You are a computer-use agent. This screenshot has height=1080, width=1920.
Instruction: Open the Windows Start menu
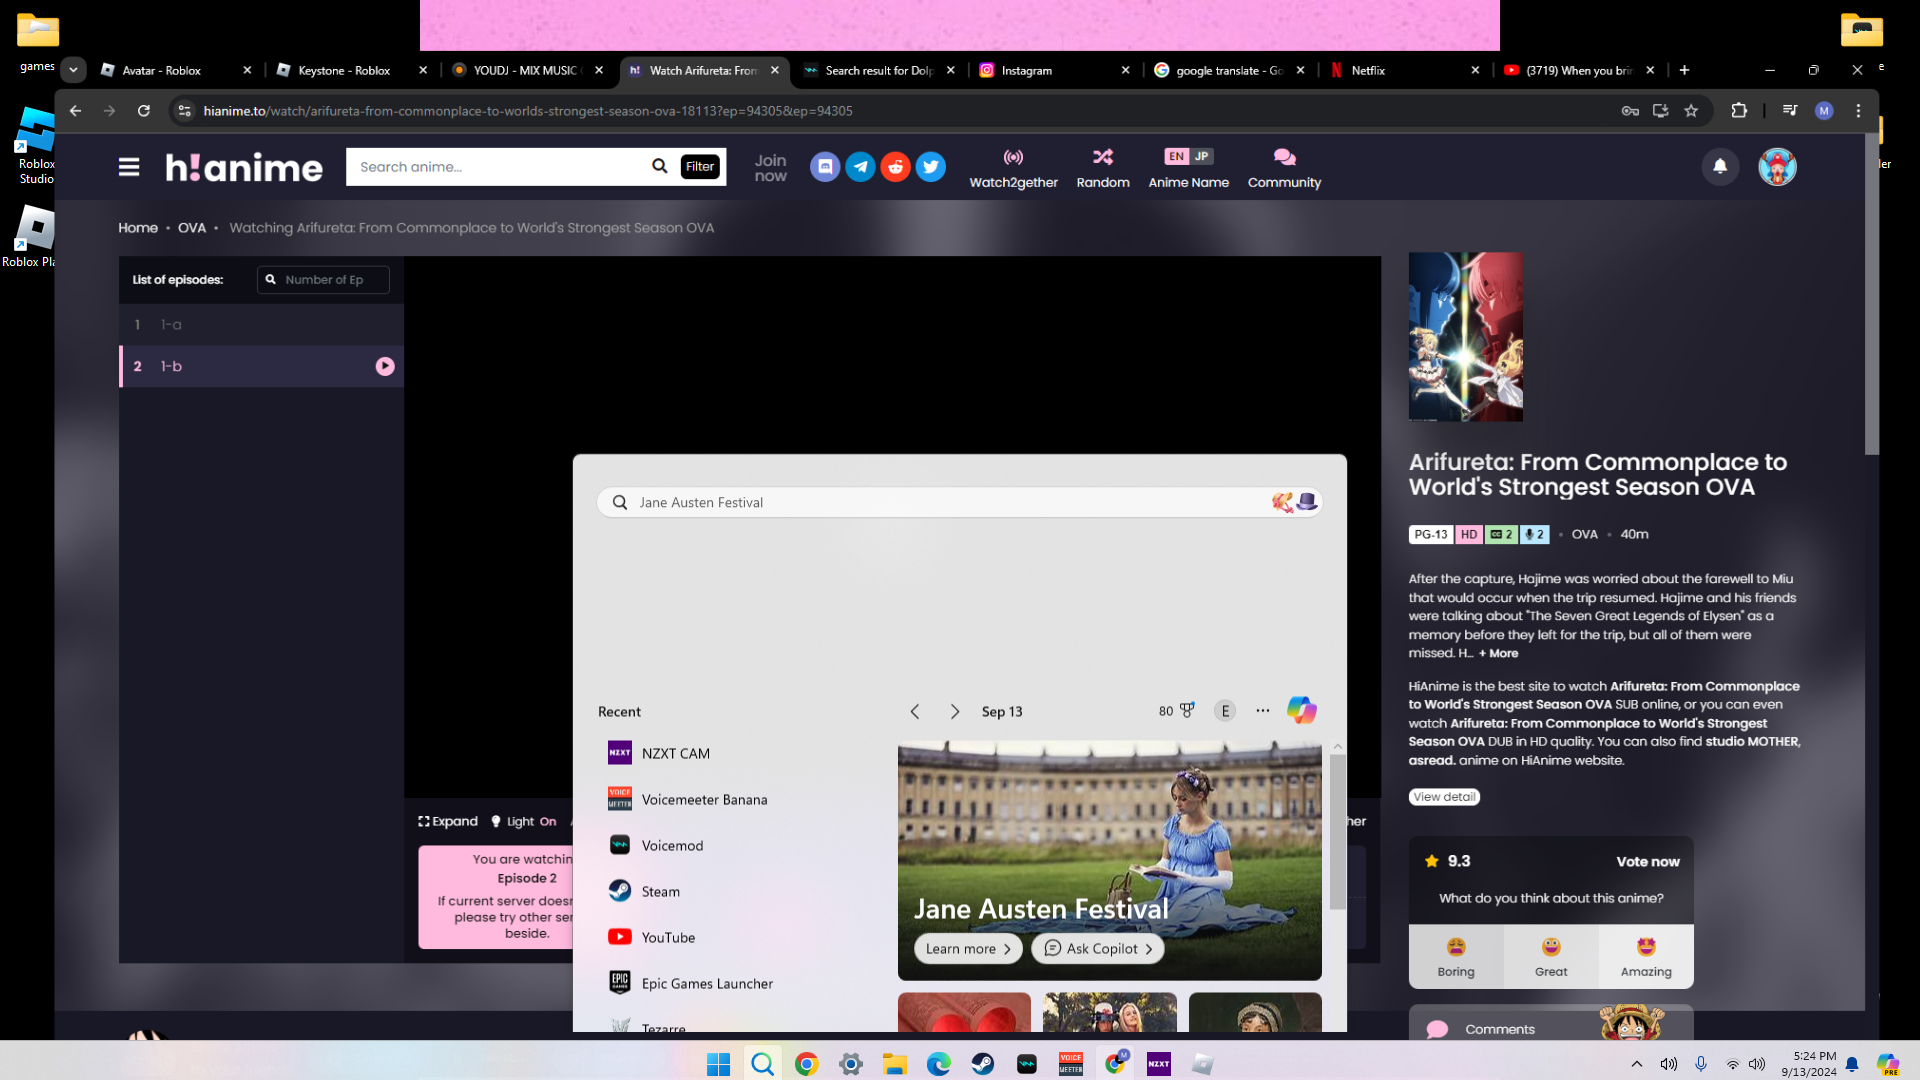718,1064
